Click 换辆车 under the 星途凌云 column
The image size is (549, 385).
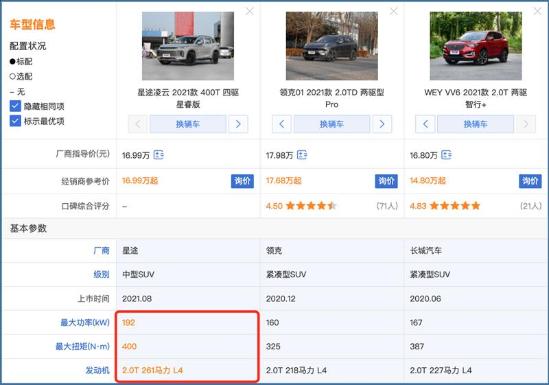point(188,124)
